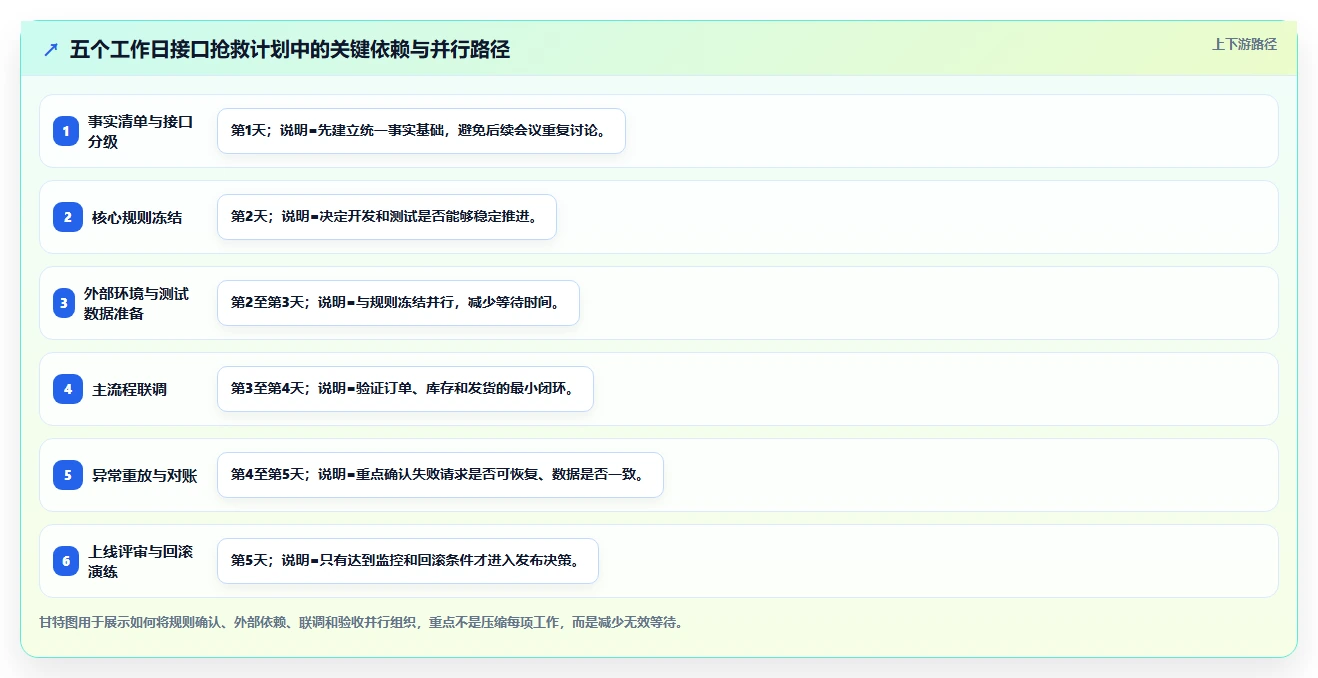This screenshot has height=678, width=1318.
Task: Click the 第4至第5天 description box
Action: click(x=440, y=475)
